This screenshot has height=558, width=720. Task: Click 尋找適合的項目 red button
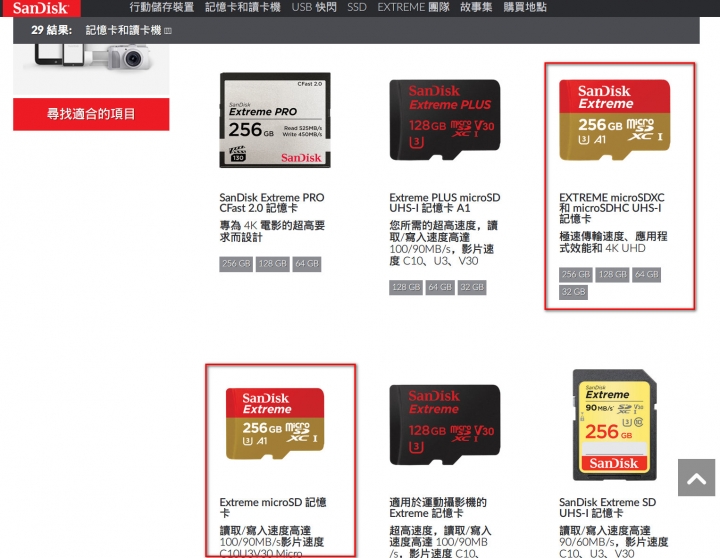[91, 114]
